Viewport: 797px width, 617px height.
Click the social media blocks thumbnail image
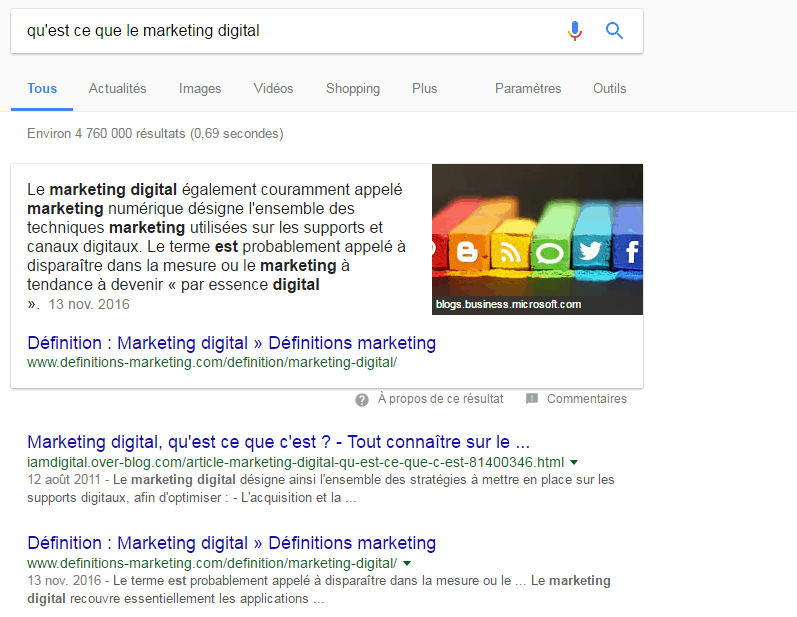pos(537,239)
